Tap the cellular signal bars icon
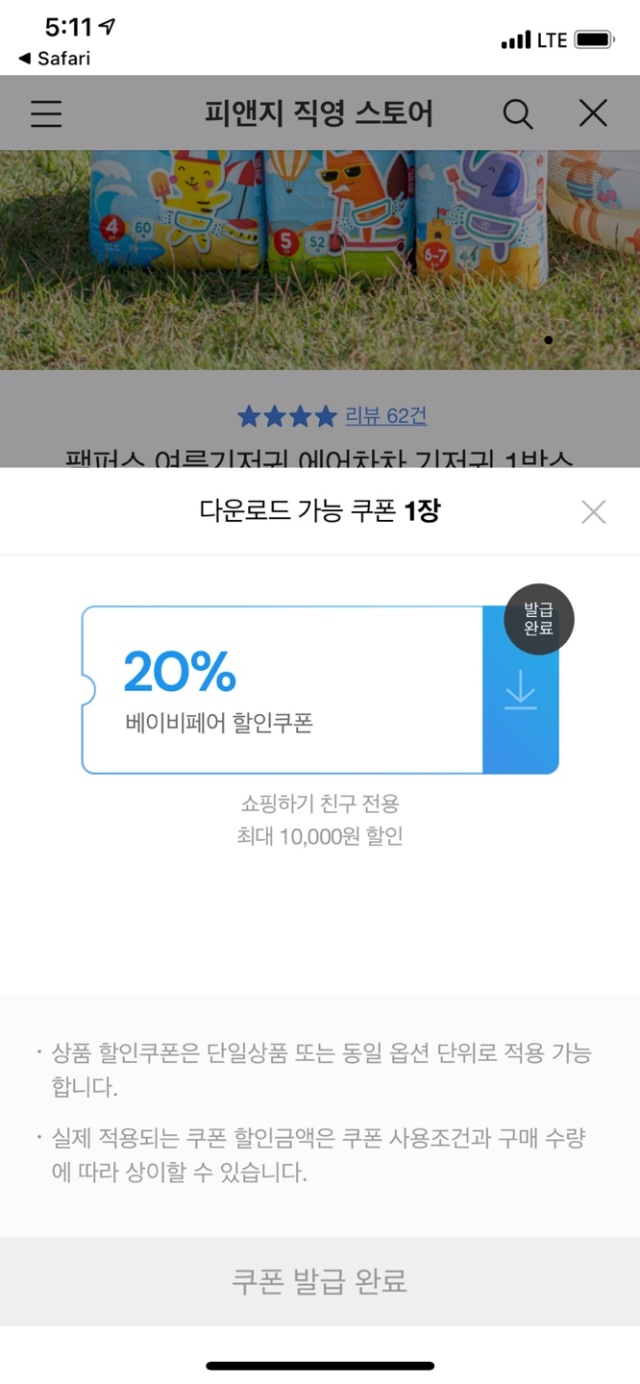Screen dimensions: 640x1384 [x=515, y=41]
